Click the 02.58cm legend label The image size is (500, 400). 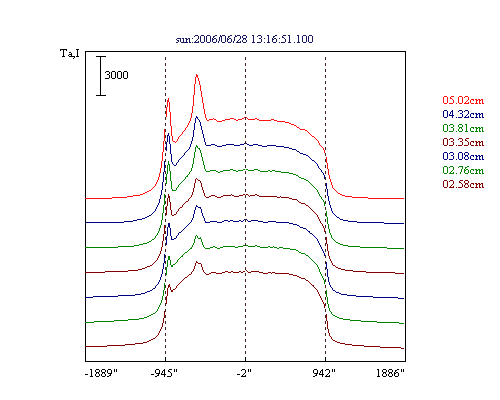[463, 184]
